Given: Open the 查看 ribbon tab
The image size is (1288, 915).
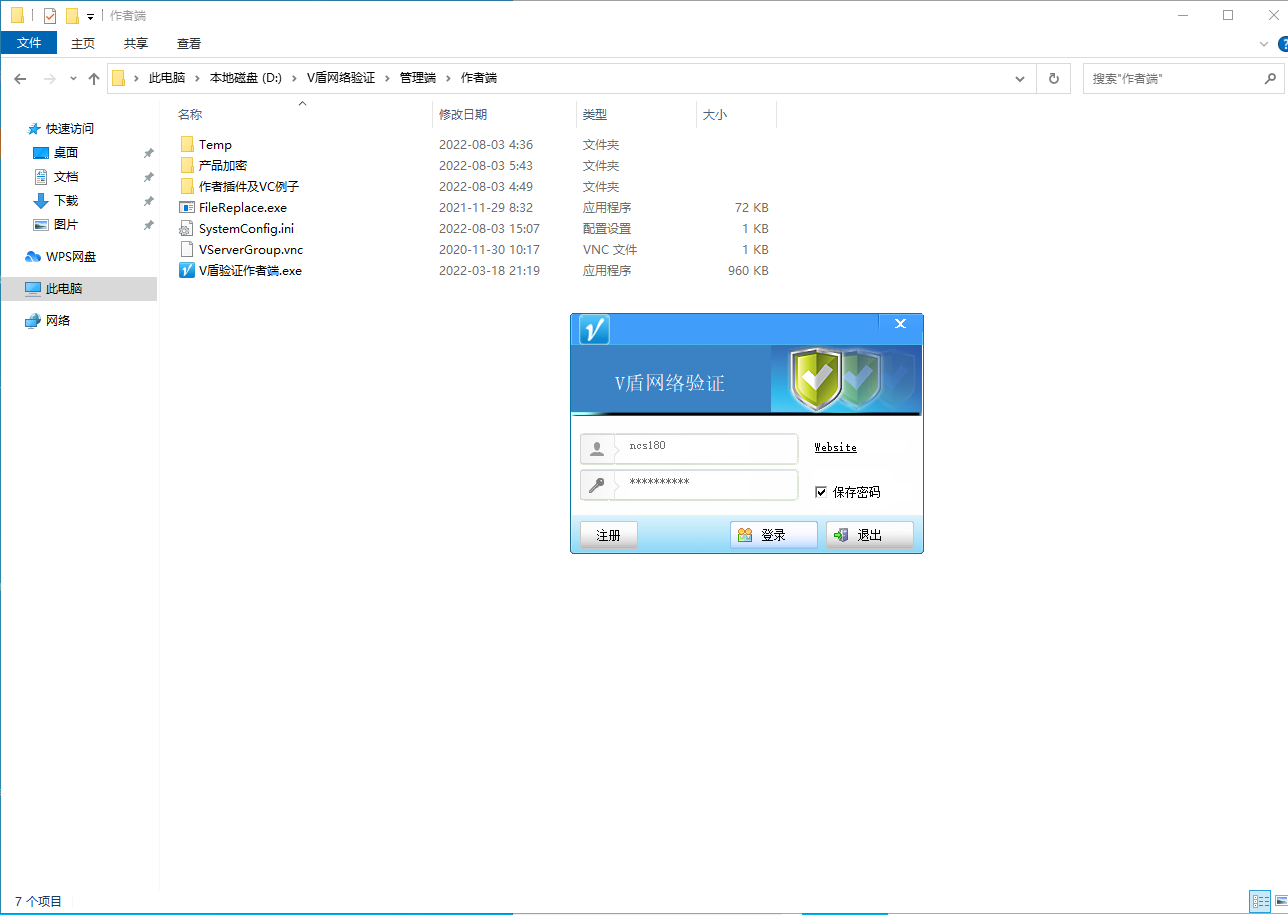Looking at the screenshot, I should (189, 43).
